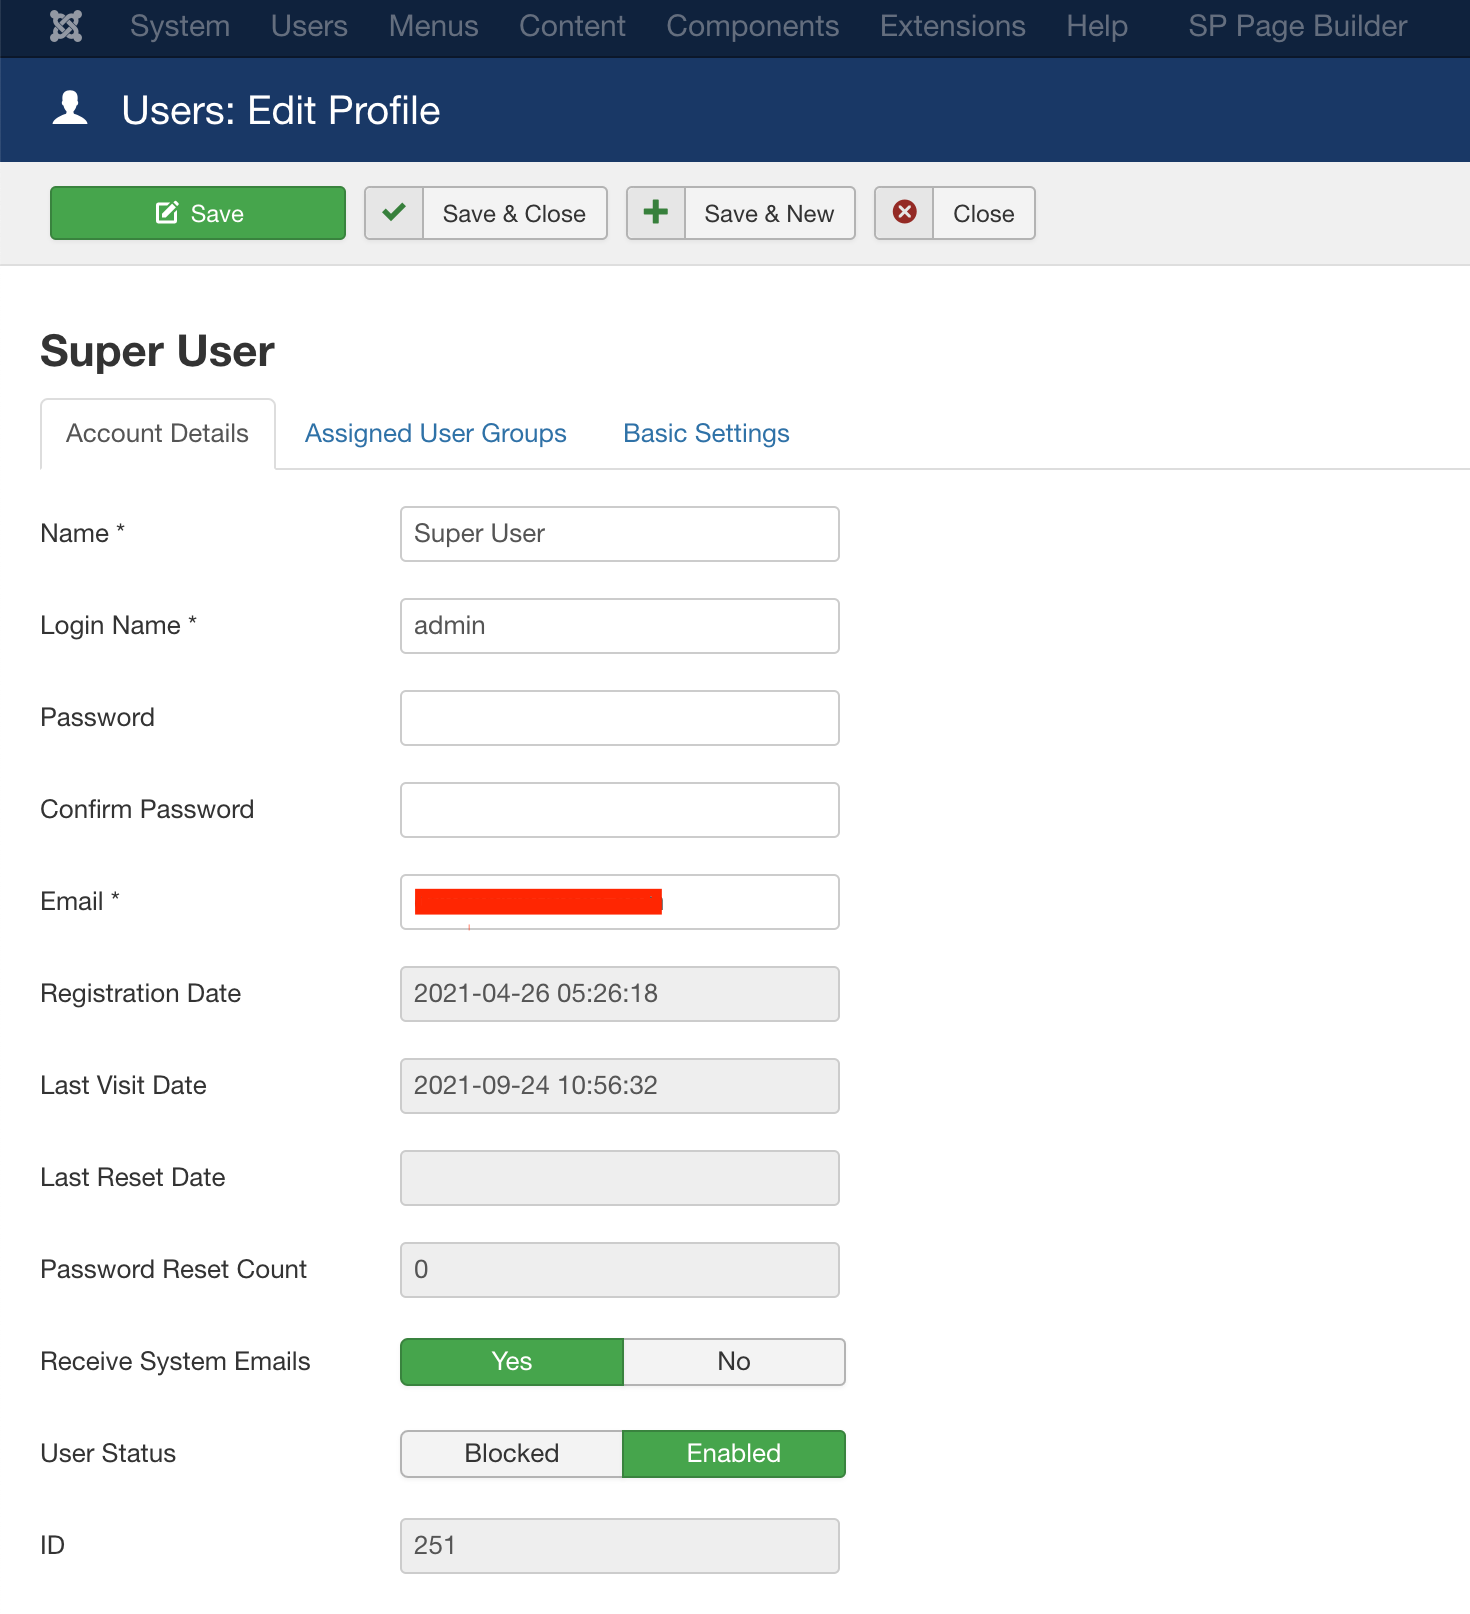Click the green plus icon on Save & New
The height and width of the screenshot is (1614, 1470).
pos(656,212)
